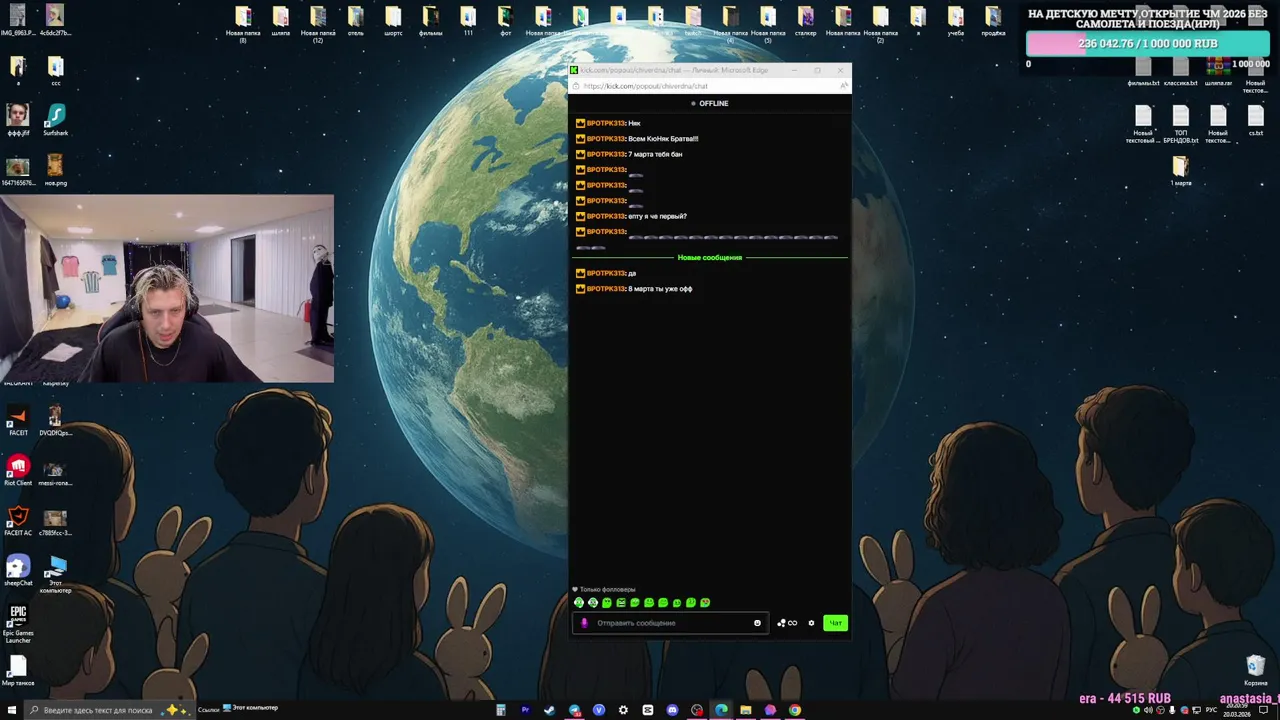This screenshot has width=1280, height=720.
Task: Click message '7 марта тебя бан'
Action: pyautogui.click(x=655, y=154)
